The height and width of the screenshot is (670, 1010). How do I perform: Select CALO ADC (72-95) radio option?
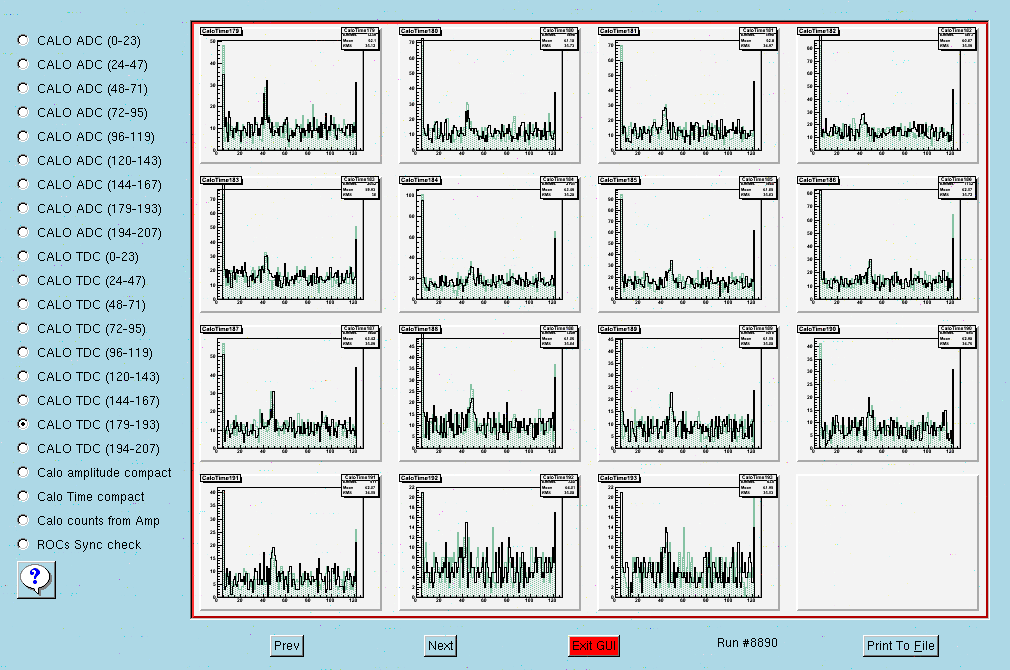tap(23, 112)
